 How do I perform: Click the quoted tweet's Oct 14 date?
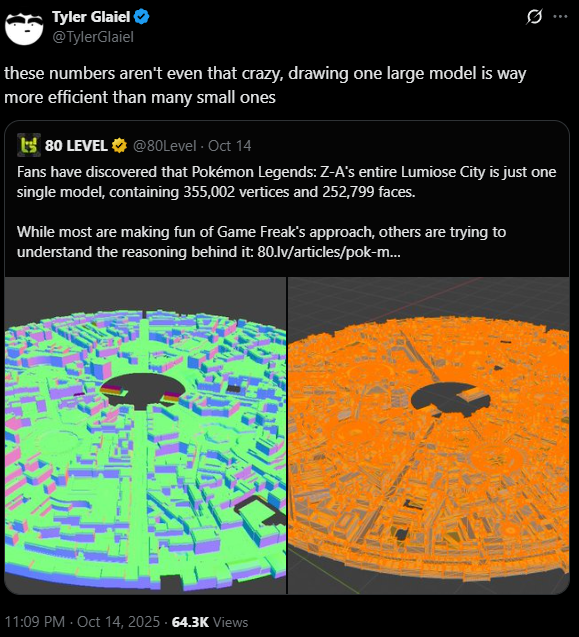(230, 146)
